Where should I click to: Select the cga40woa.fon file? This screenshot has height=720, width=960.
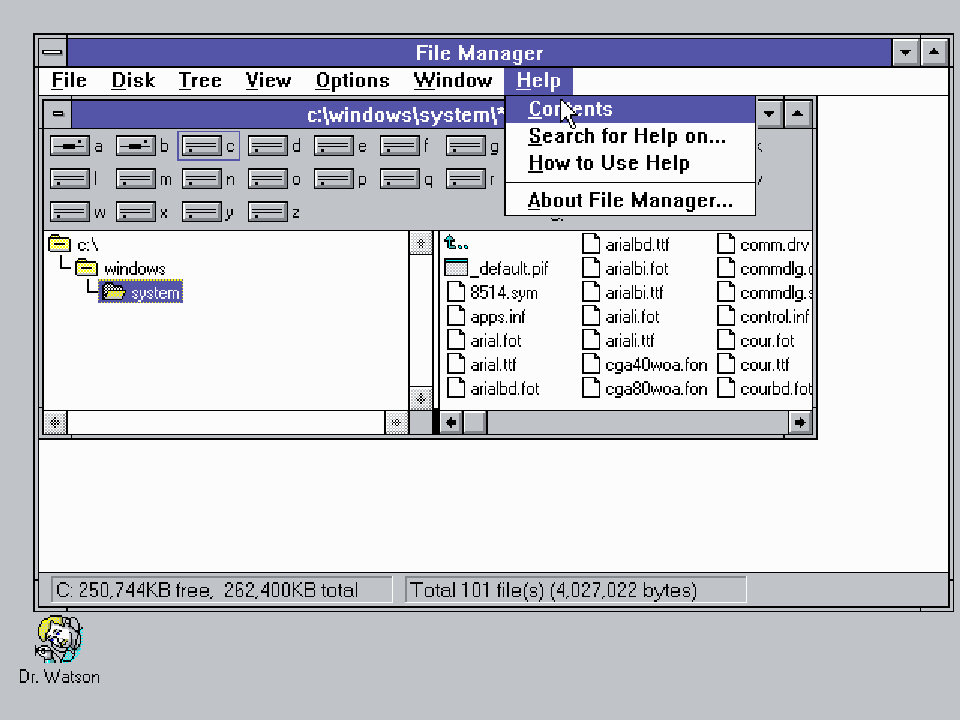pos(645,365)
